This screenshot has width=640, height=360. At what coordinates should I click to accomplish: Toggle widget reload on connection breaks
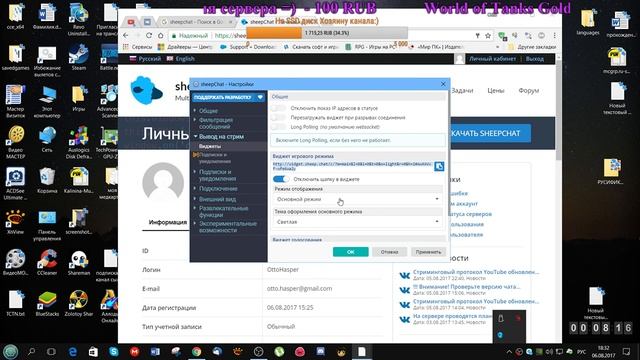[x=278, y=118]
